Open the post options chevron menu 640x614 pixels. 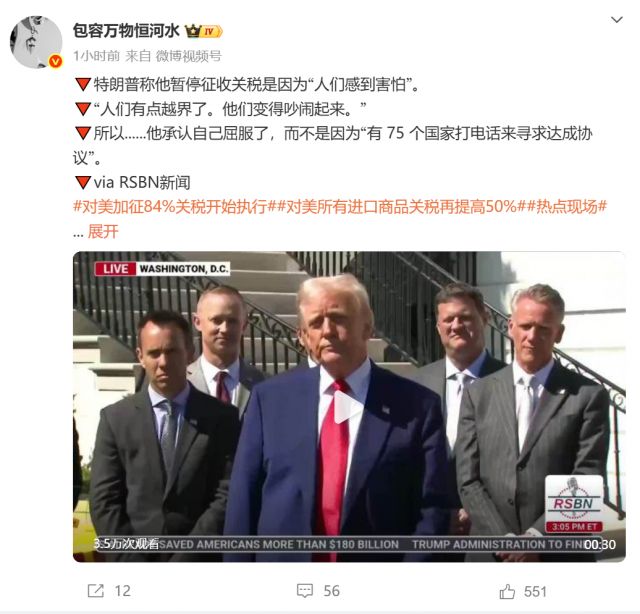[x=616, y=20]
